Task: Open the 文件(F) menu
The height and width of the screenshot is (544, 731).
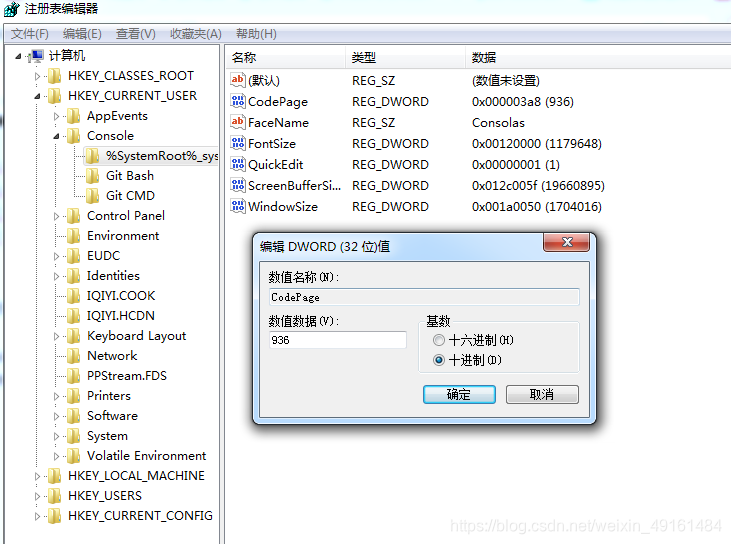Action: [x=30, y=34]
